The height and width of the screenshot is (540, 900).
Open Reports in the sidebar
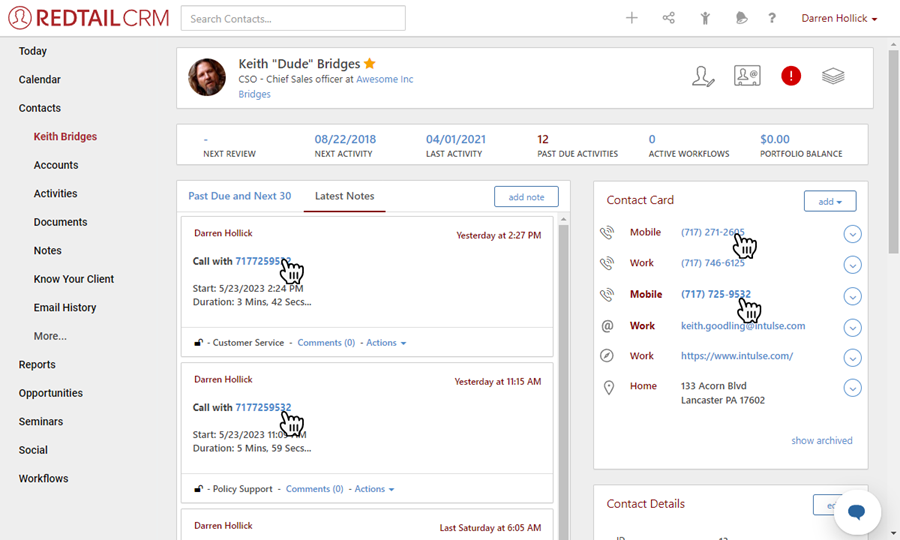point(37,364)
